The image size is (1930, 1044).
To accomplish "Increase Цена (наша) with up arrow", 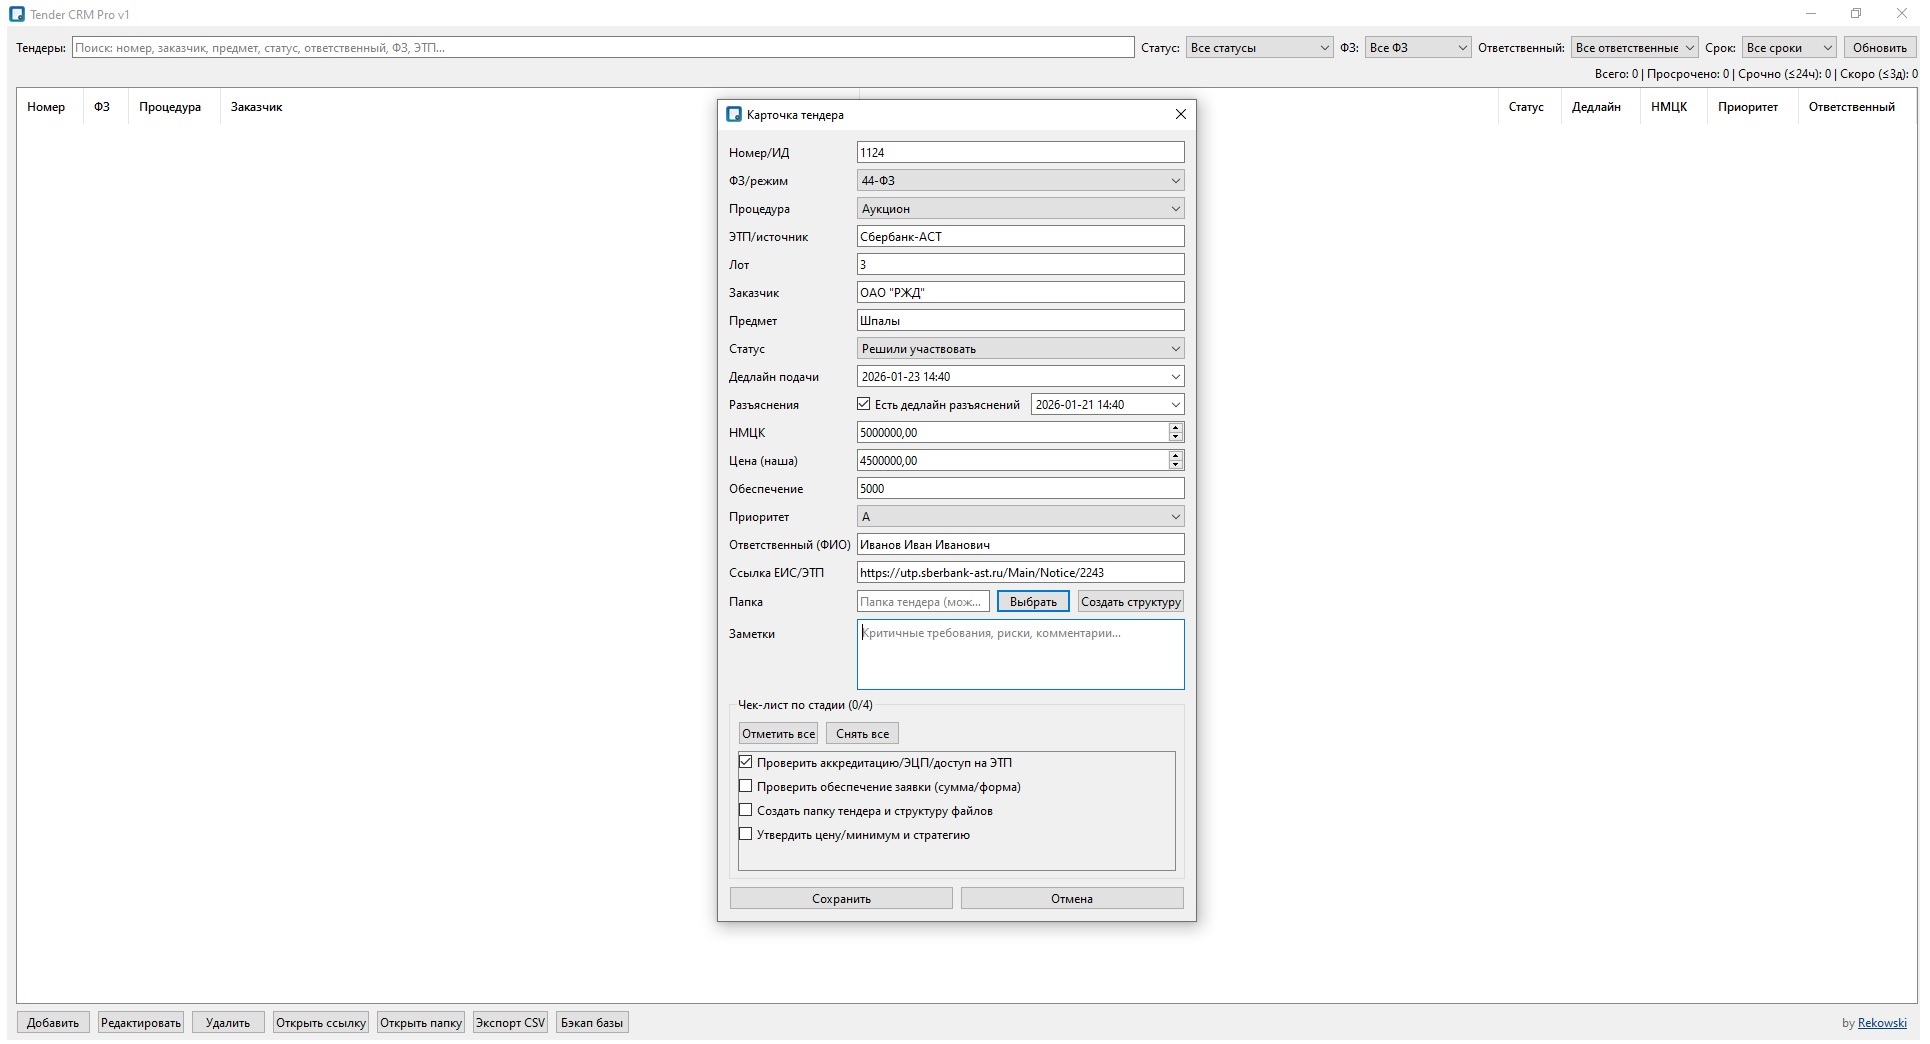I will coord(1176,456).
